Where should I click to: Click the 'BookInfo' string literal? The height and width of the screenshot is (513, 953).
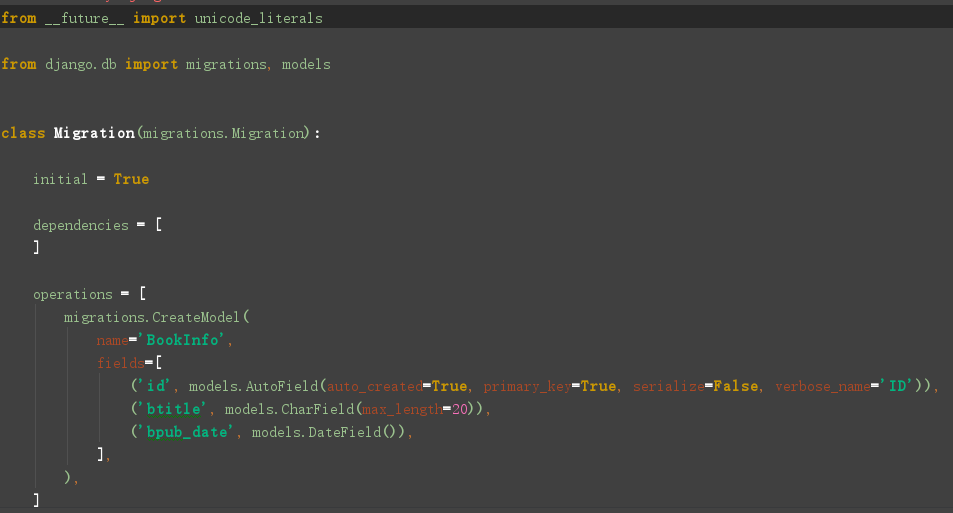[x=182, y=340]
